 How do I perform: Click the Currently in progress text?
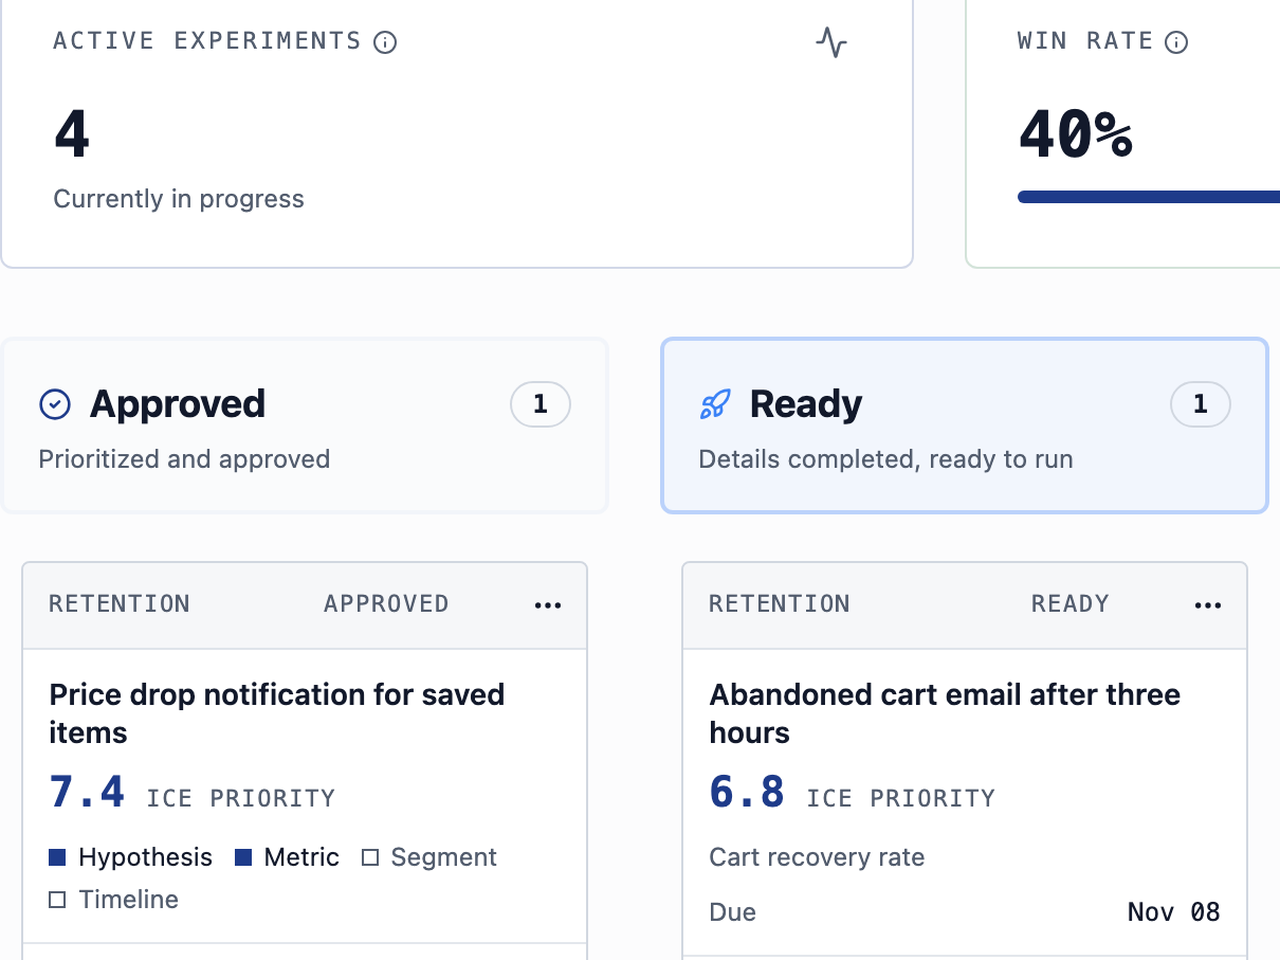click(179, 199)
